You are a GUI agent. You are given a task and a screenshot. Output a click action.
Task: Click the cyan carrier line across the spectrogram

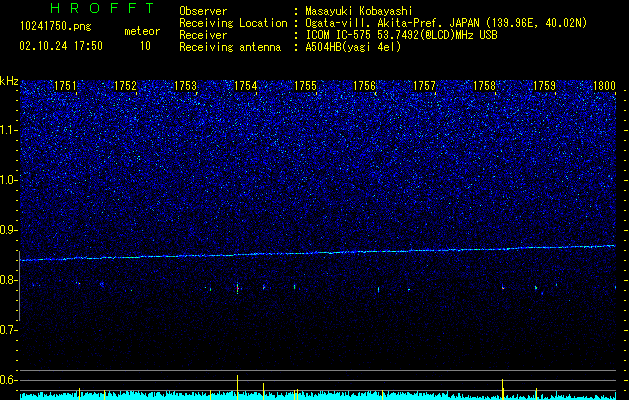(318, 253)
